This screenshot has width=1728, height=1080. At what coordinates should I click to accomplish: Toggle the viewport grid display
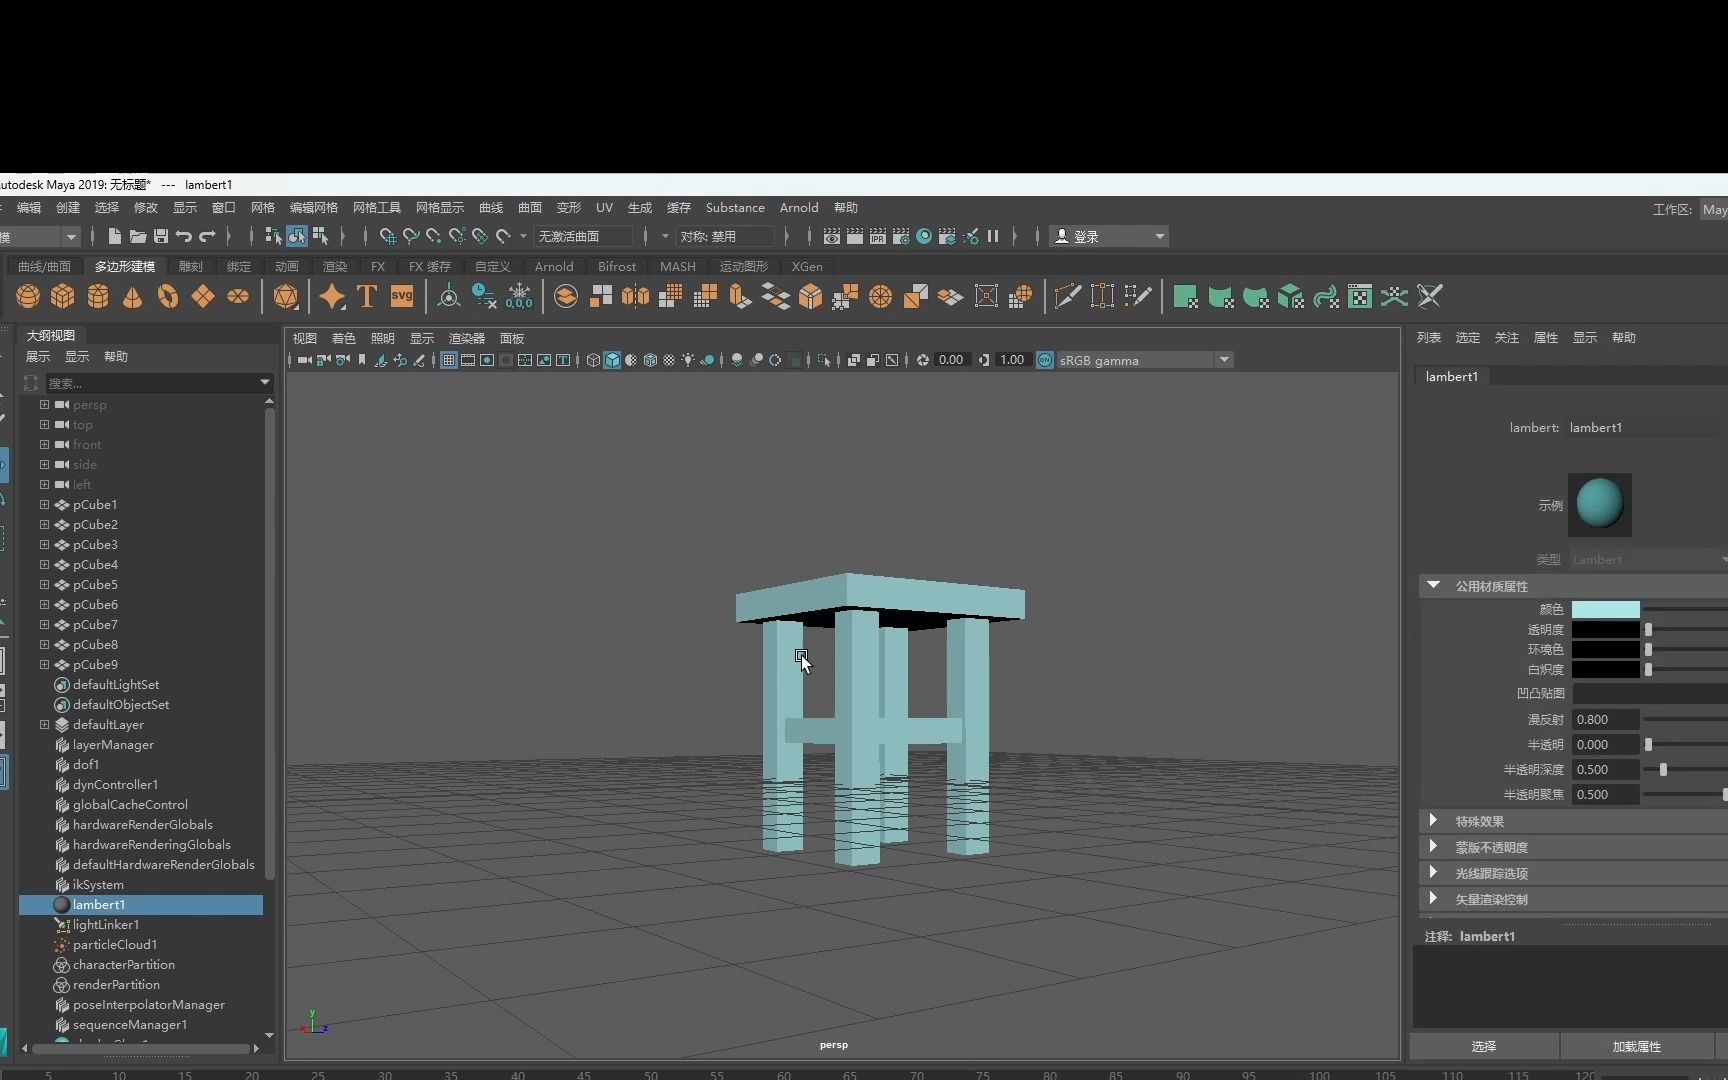(449, 360)
